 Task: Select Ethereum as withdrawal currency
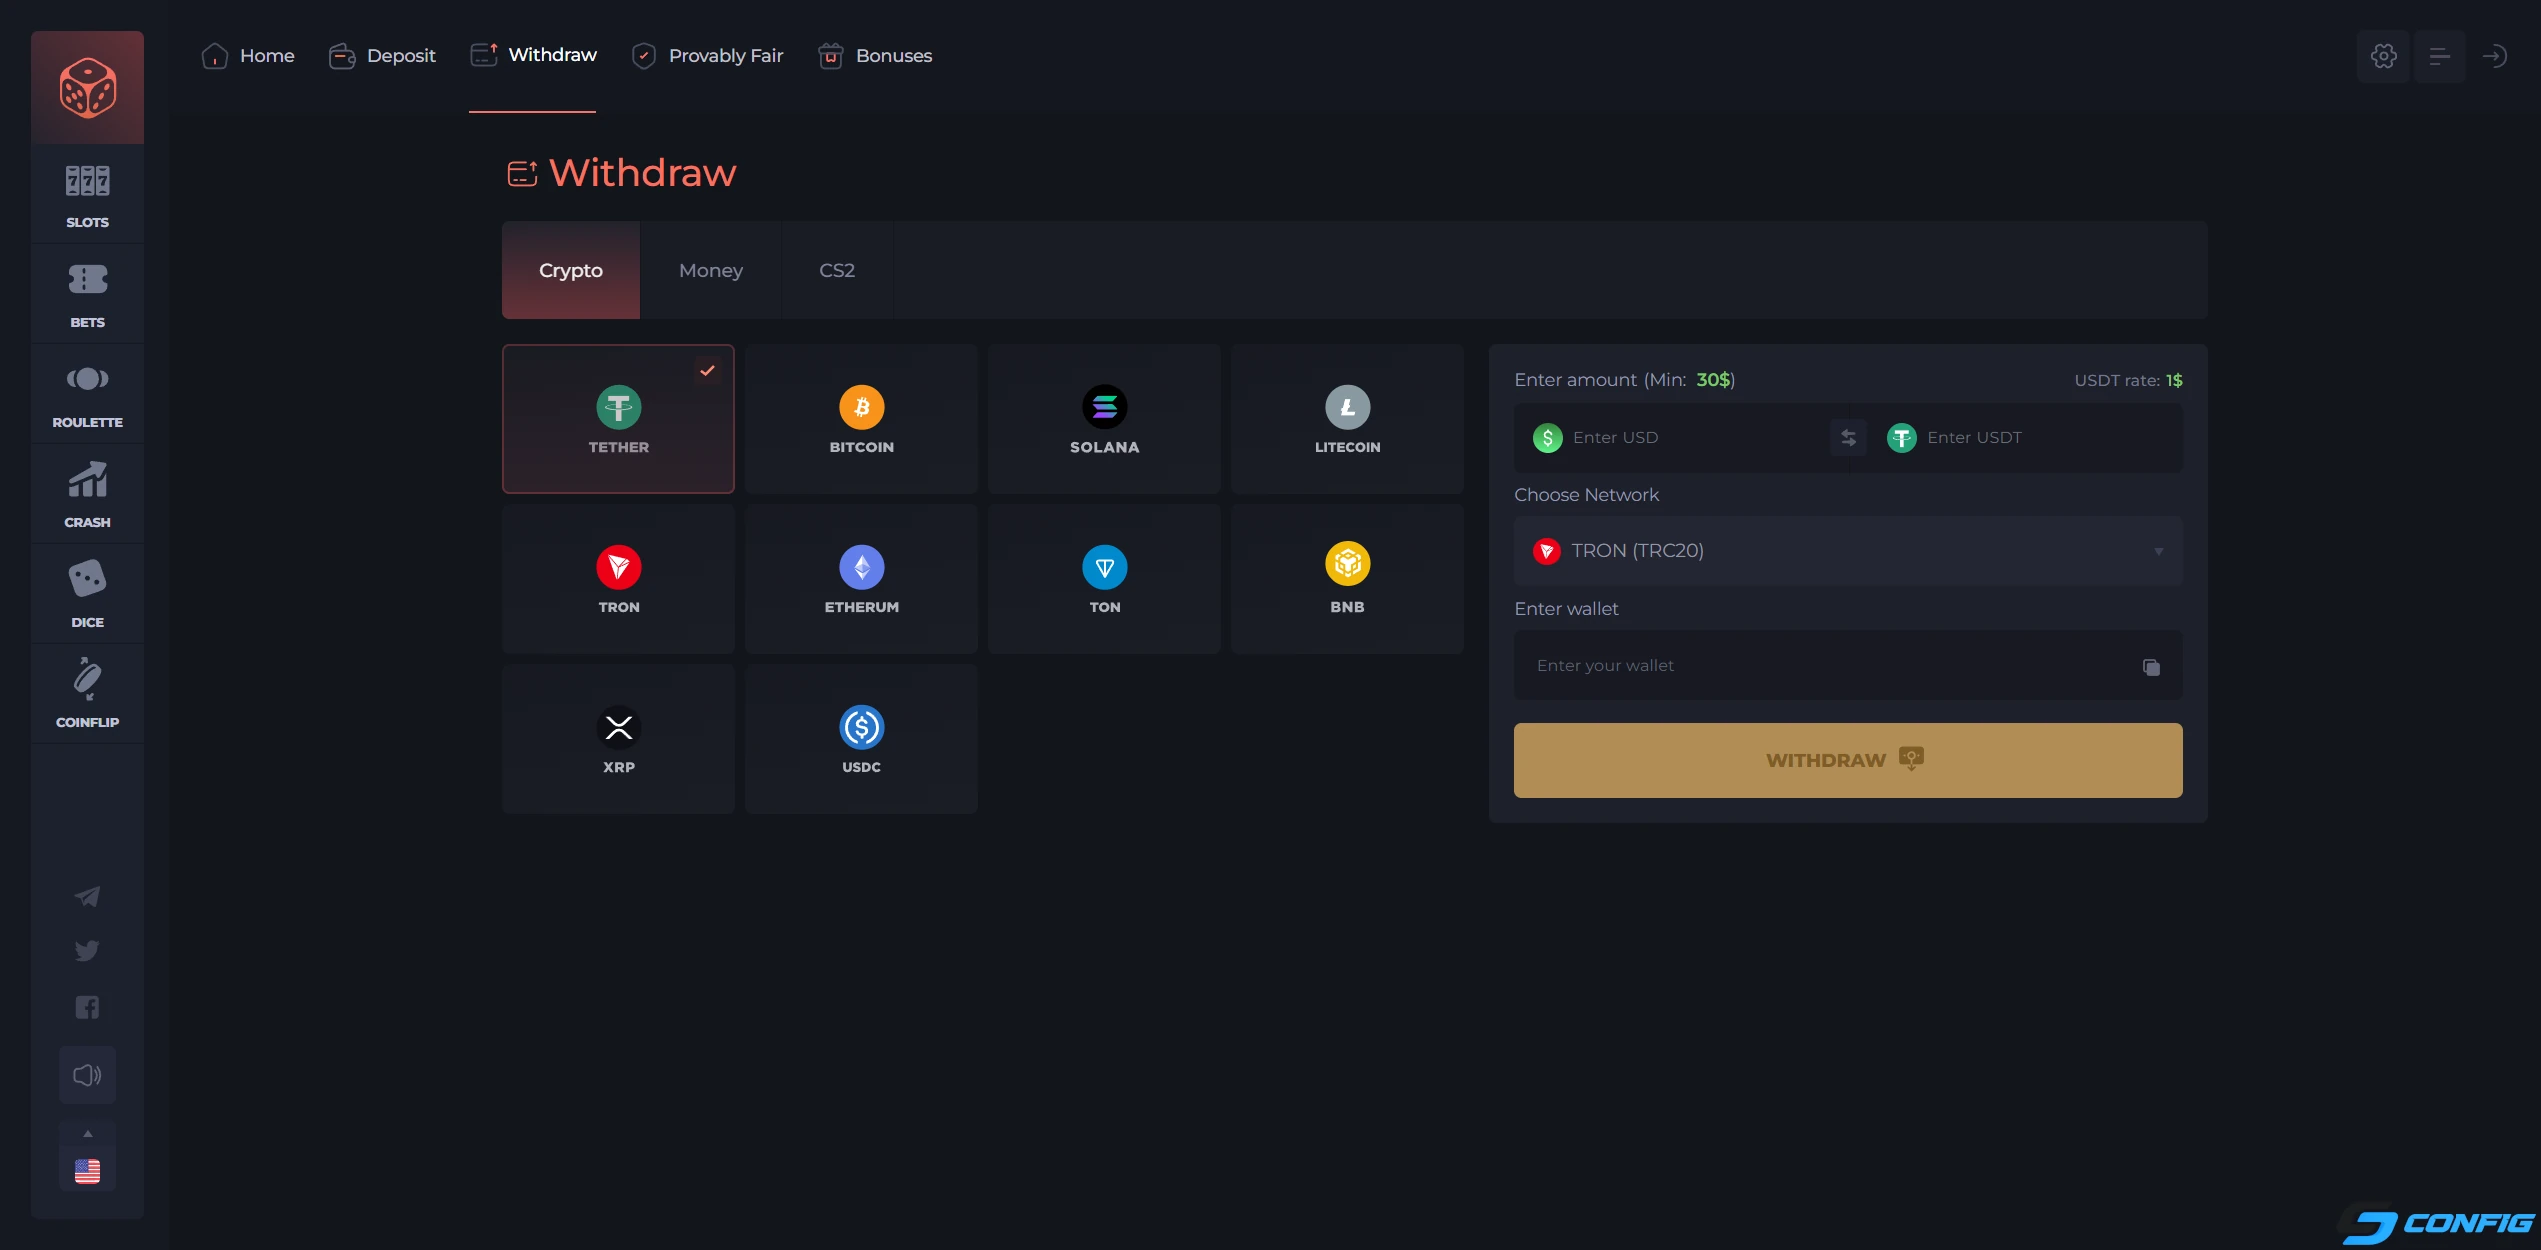point(861,578)
